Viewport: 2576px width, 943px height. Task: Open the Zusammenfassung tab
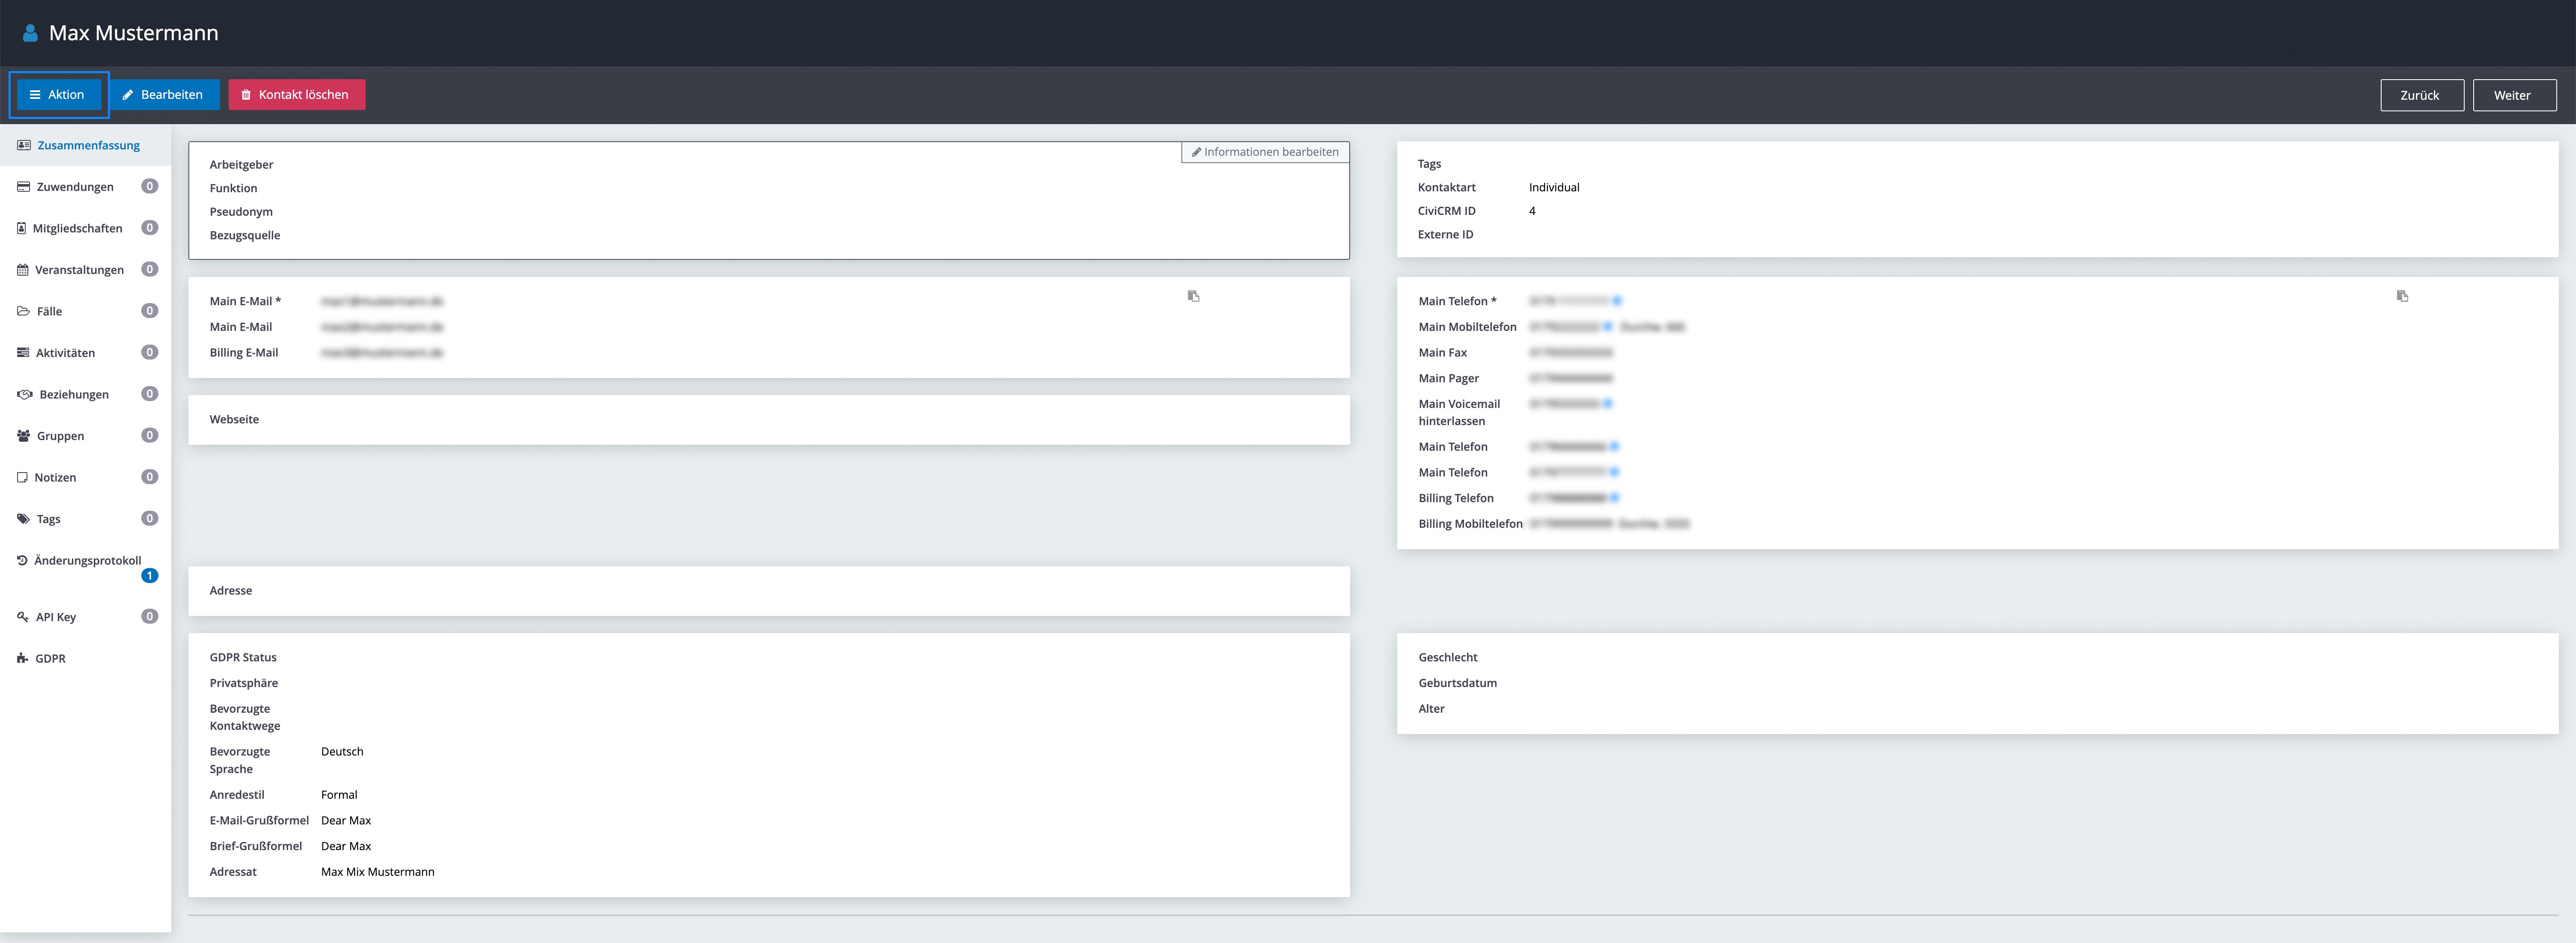85,145
